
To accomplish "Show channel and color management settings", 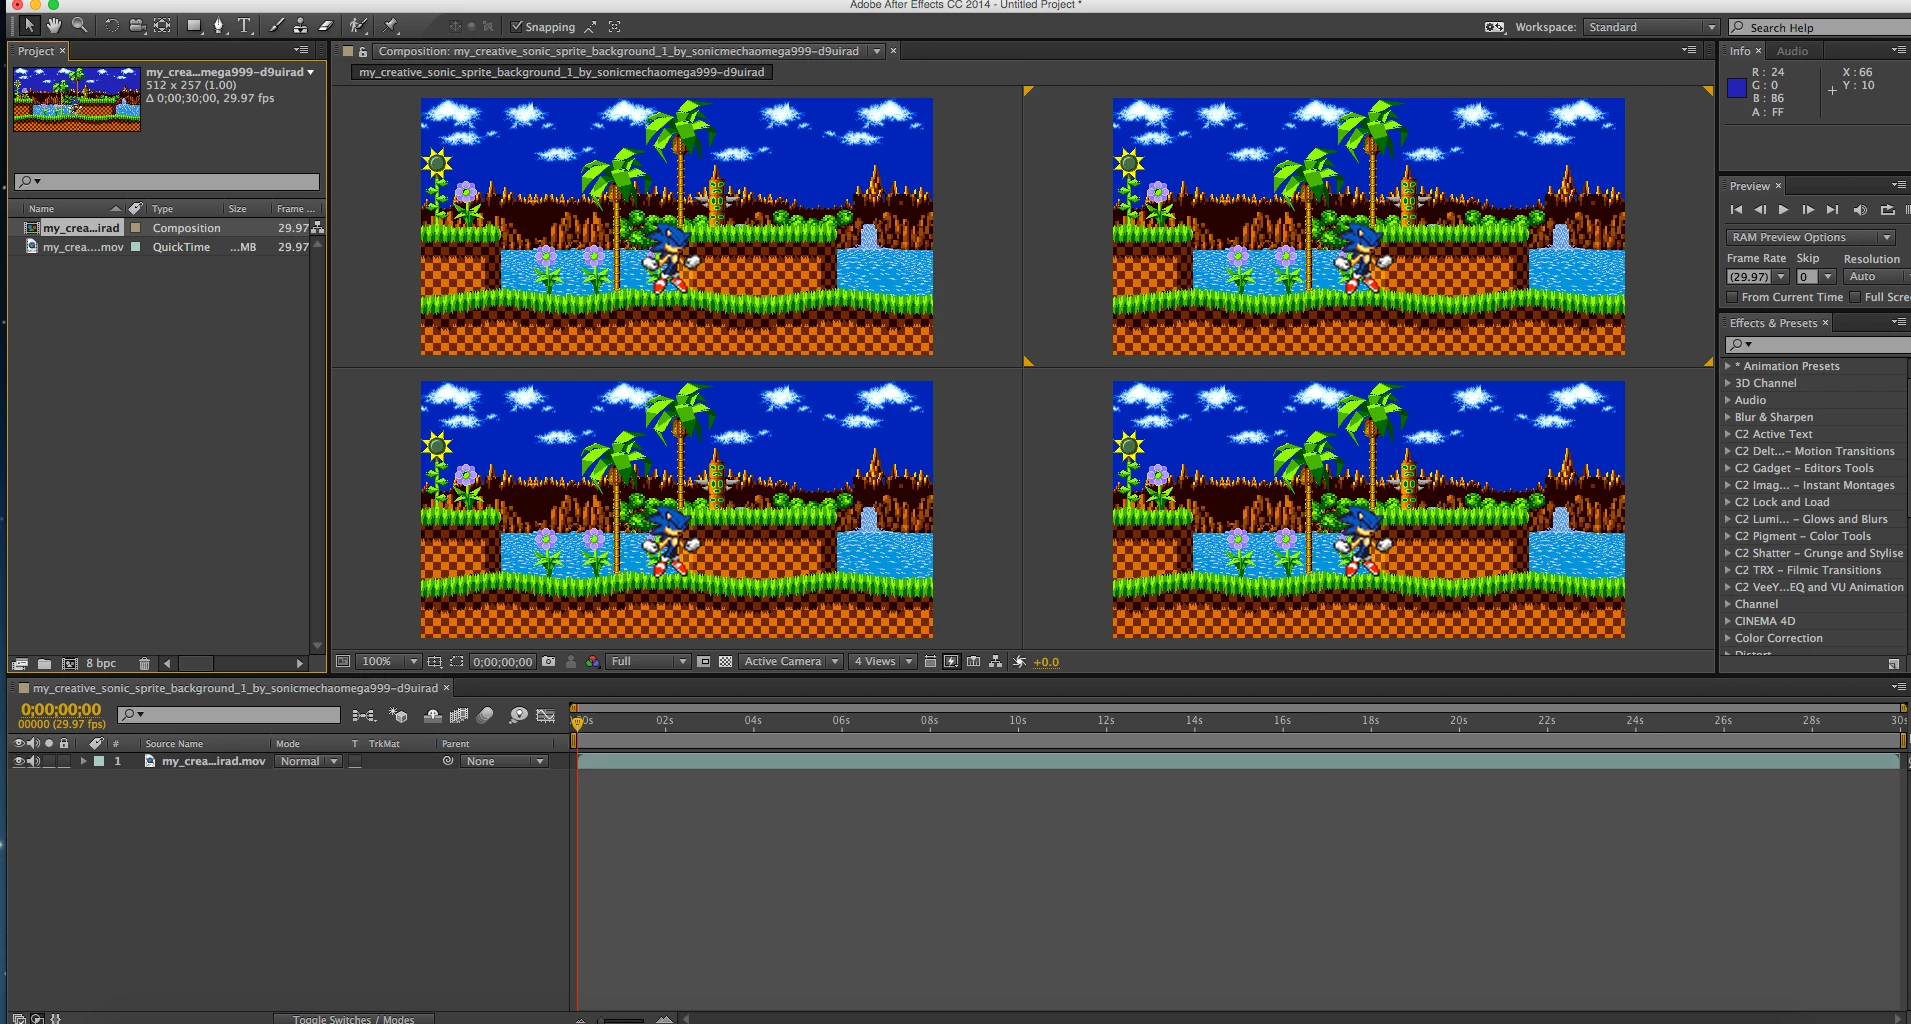I will pos(593,662).
